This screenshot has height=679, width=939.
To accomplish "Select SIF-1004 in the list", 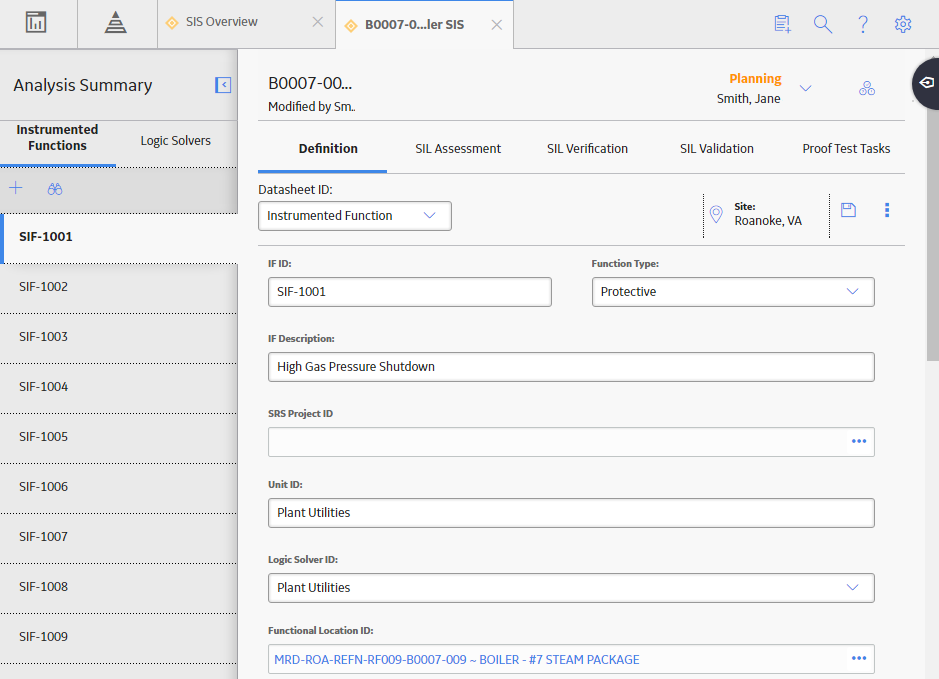I will coord(119,387).
